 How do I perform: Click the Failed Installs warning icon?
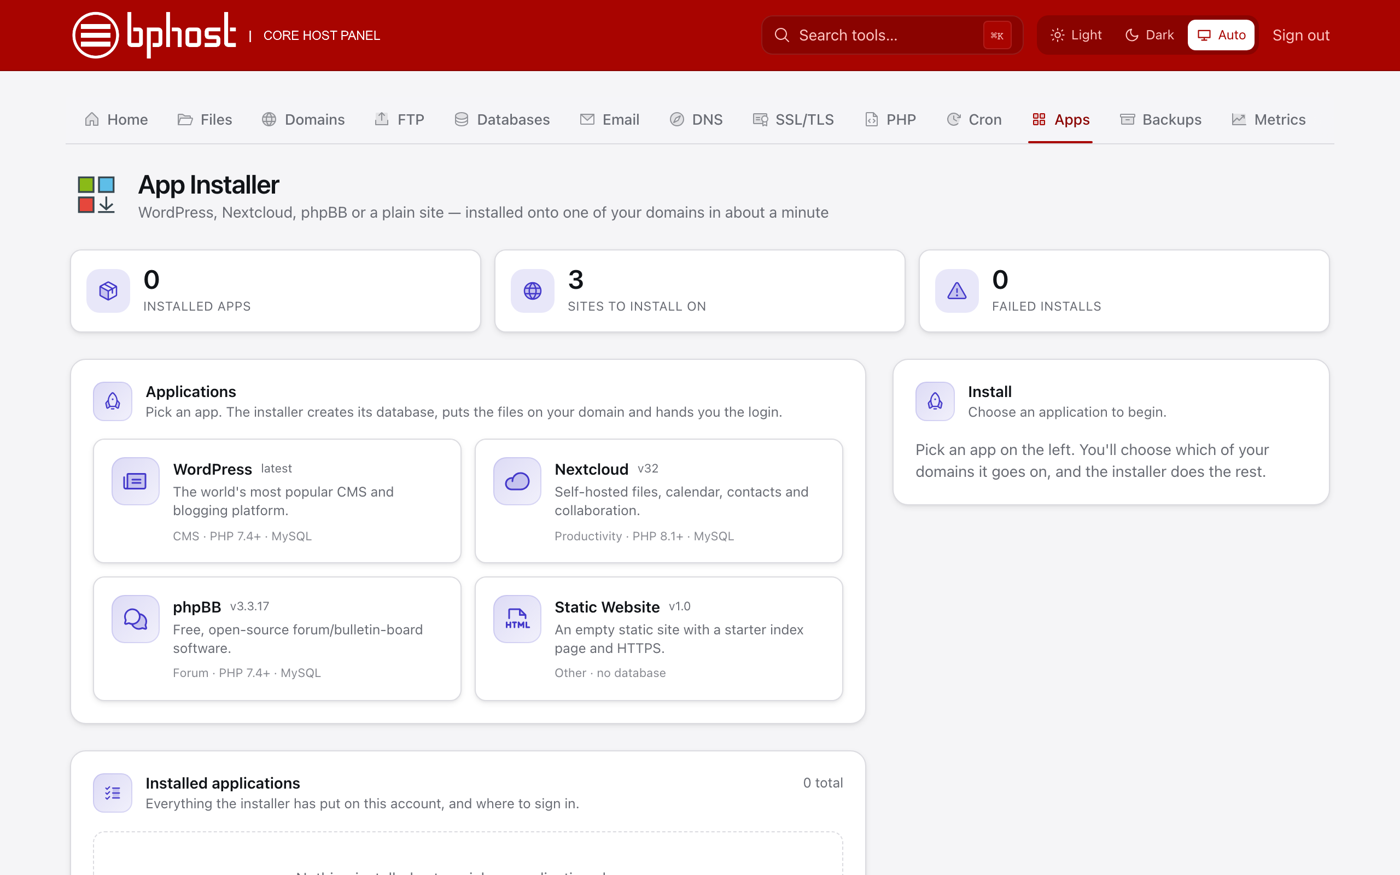tap(957, 291)
